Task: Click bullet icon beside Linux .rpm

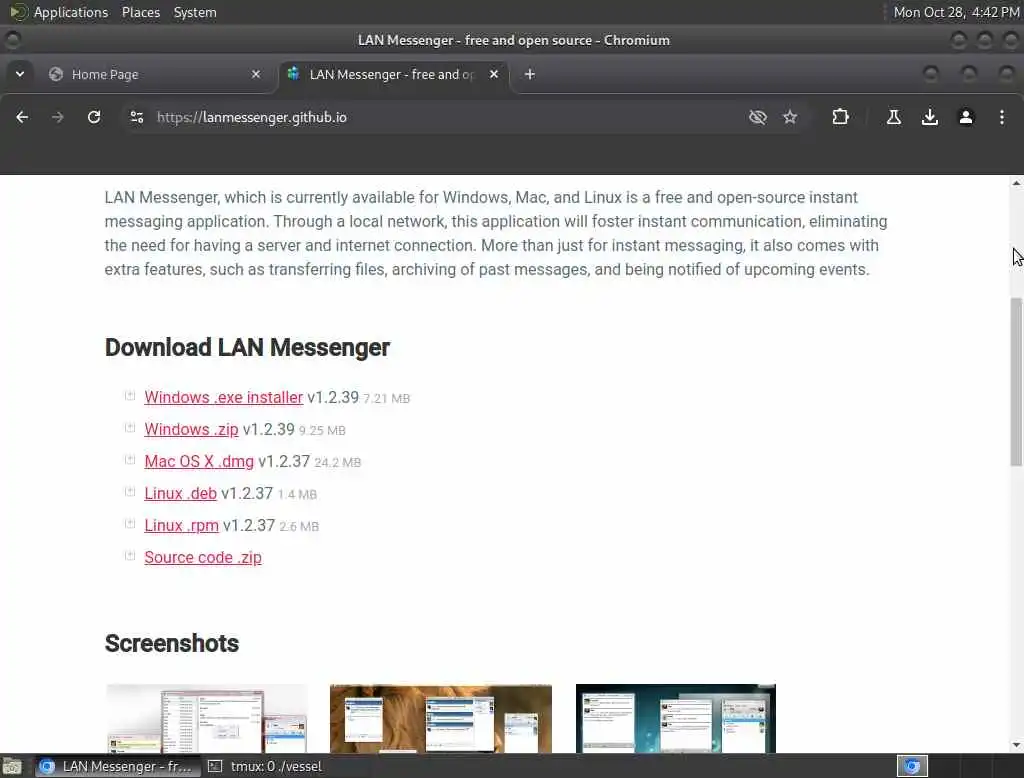Action: [x=130, y=523]
